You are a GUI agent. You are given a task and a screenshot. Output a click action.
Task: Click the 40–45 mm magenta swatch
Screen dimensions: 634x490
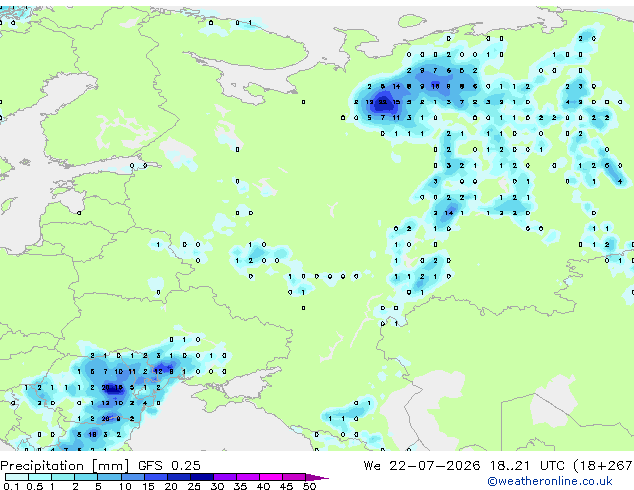pos(271,477)
